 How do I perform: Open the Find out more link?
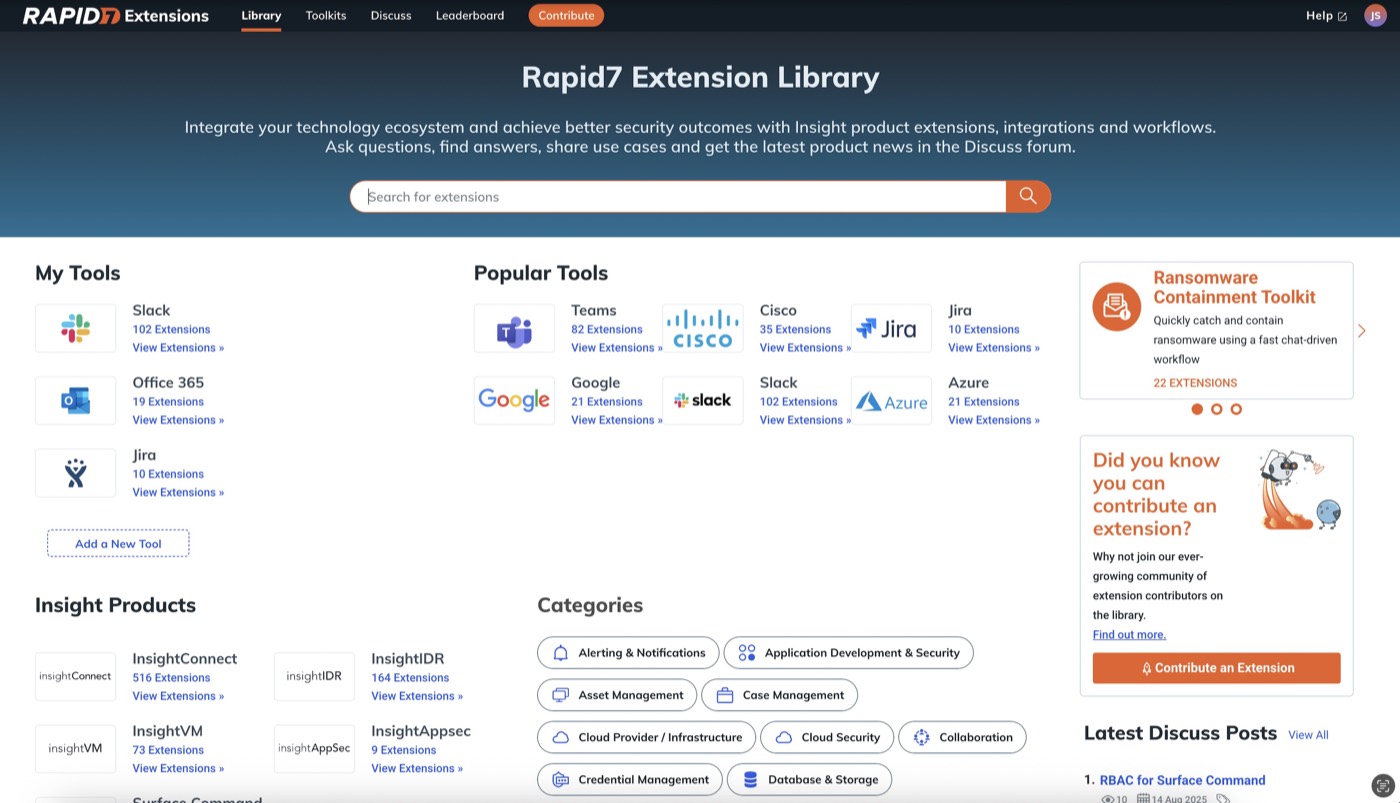click(1129, 634)
